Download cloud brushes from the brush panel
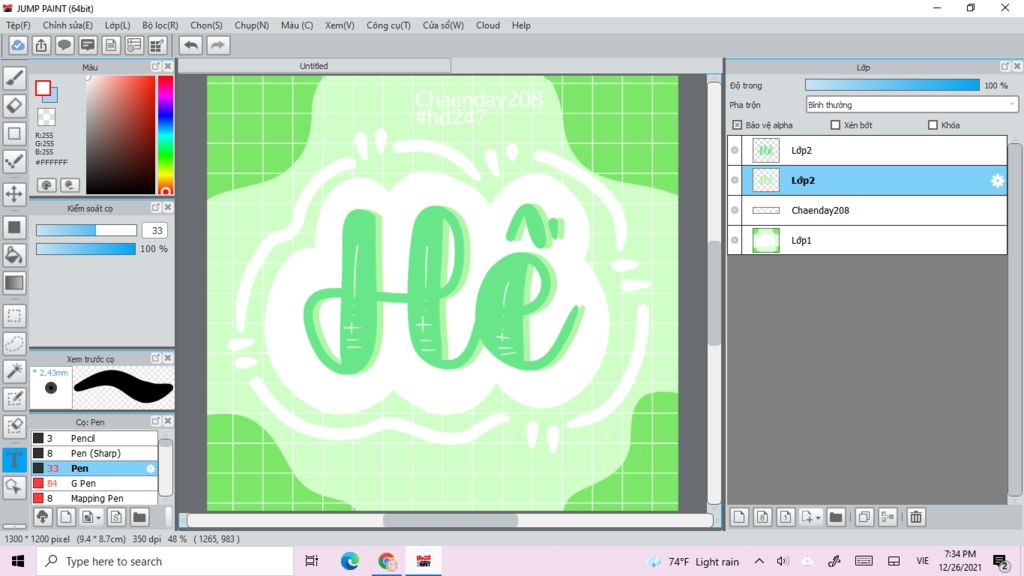 [x=42, y=517]
